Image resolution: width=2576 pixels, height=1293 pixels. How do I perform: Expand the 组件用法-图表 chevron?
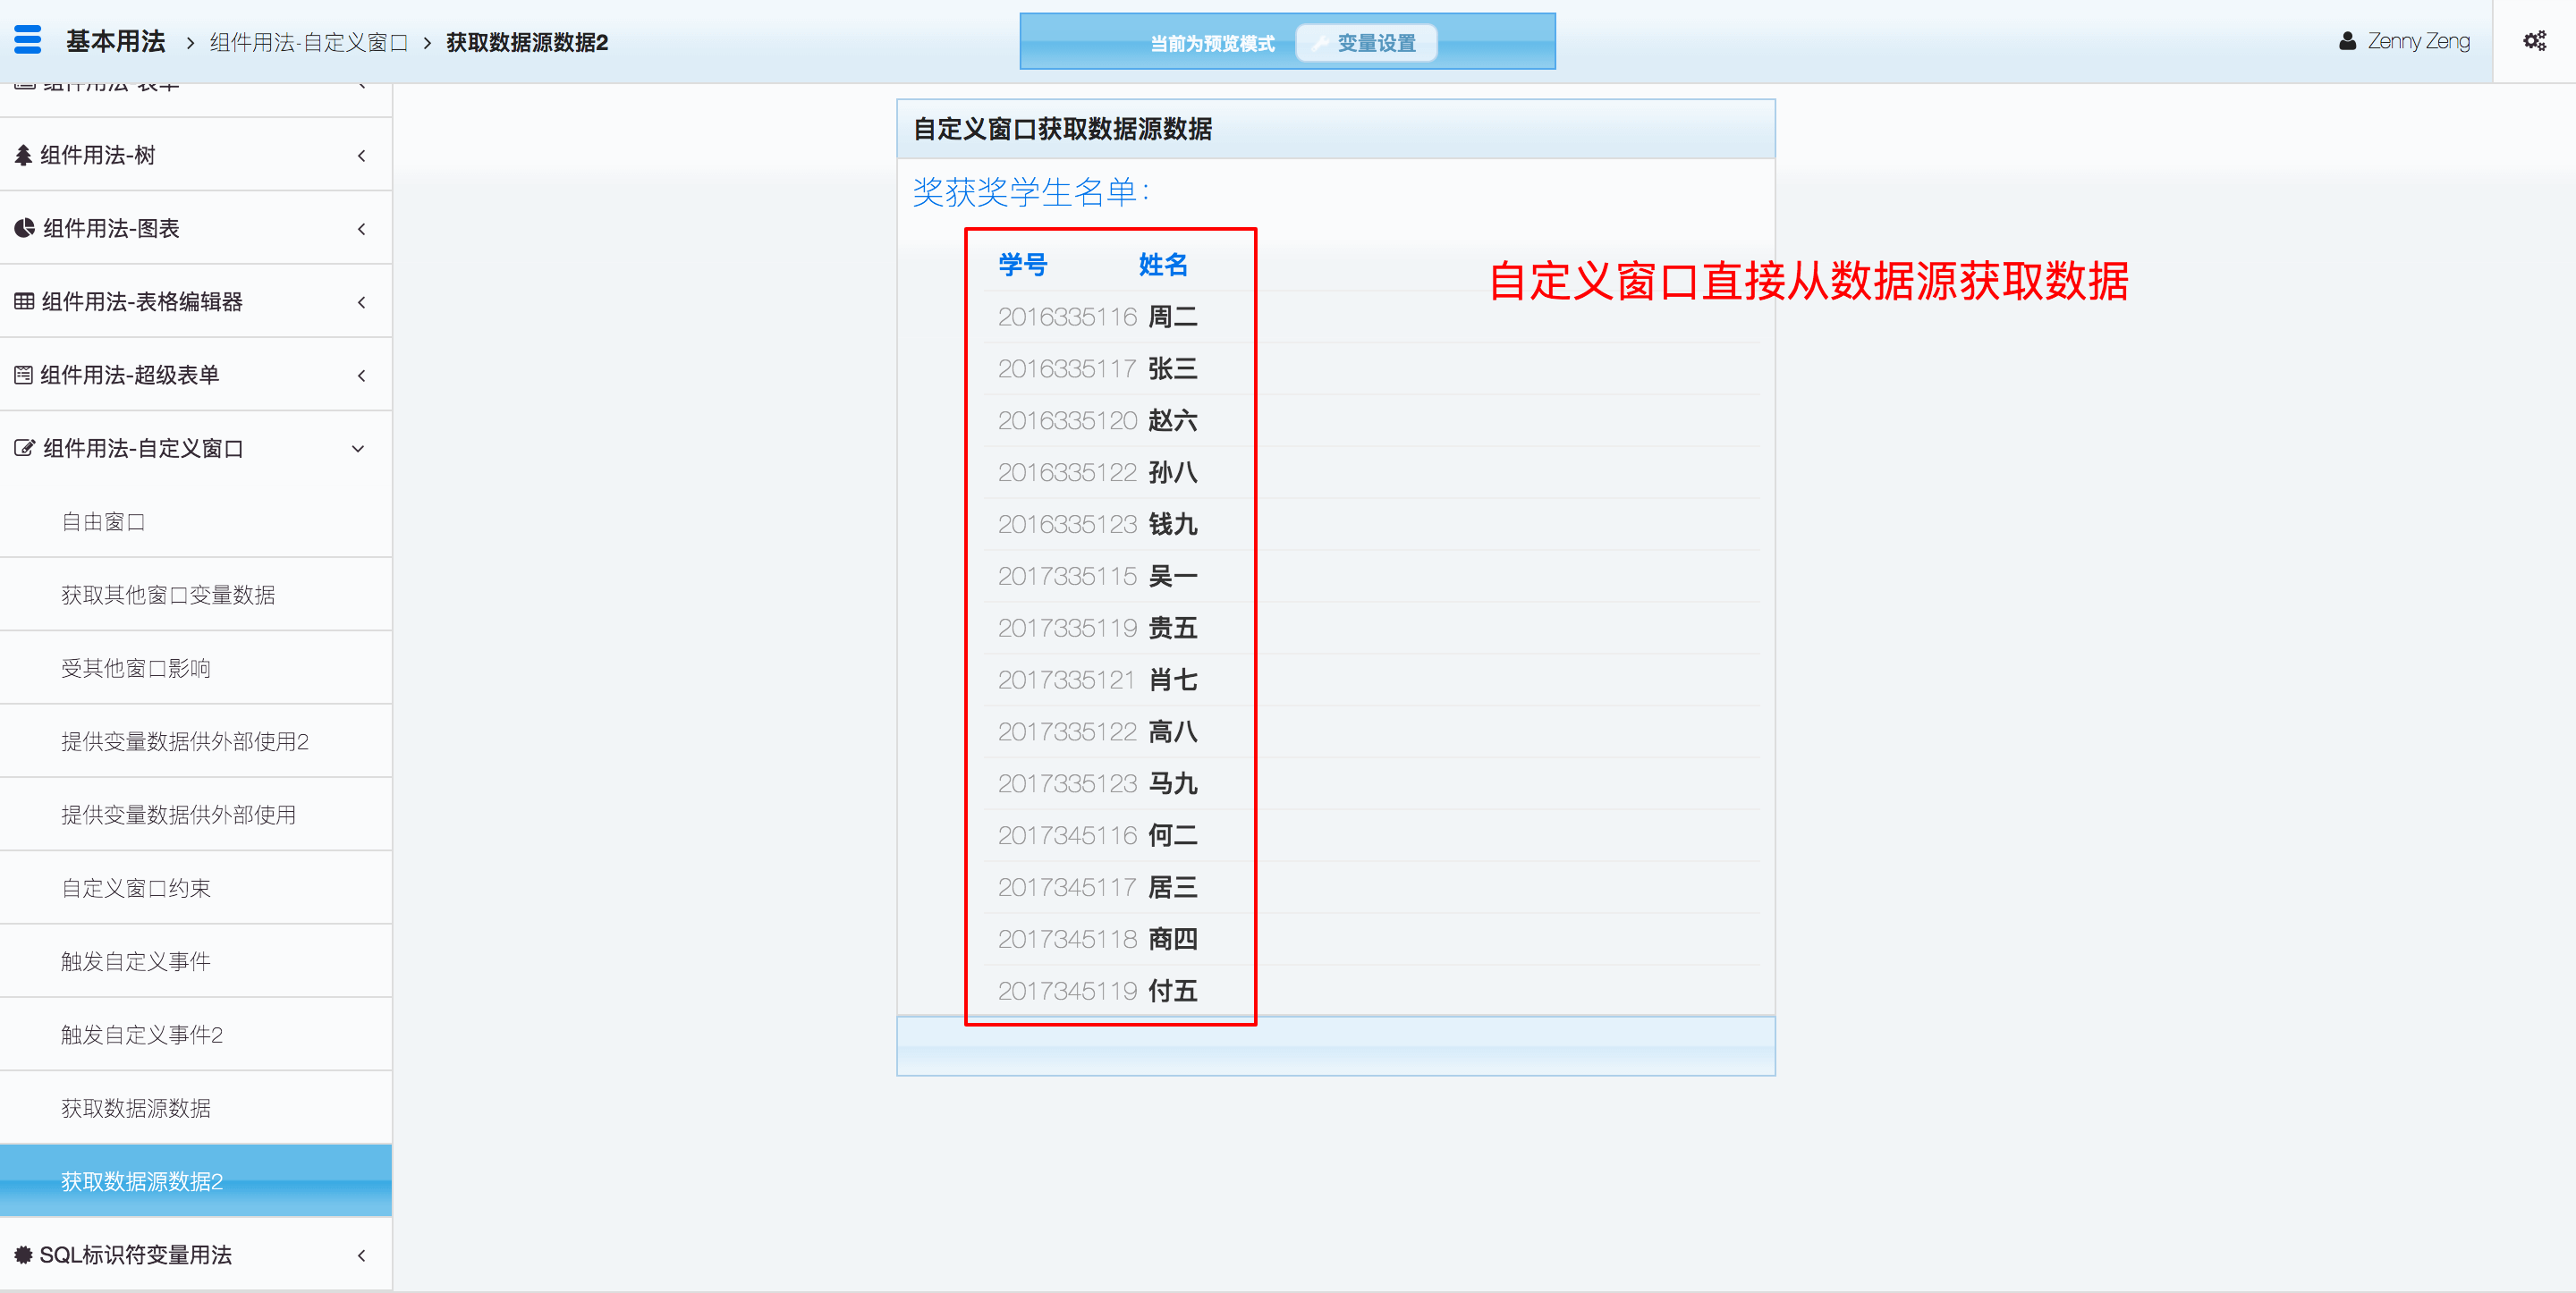[361, 228]
